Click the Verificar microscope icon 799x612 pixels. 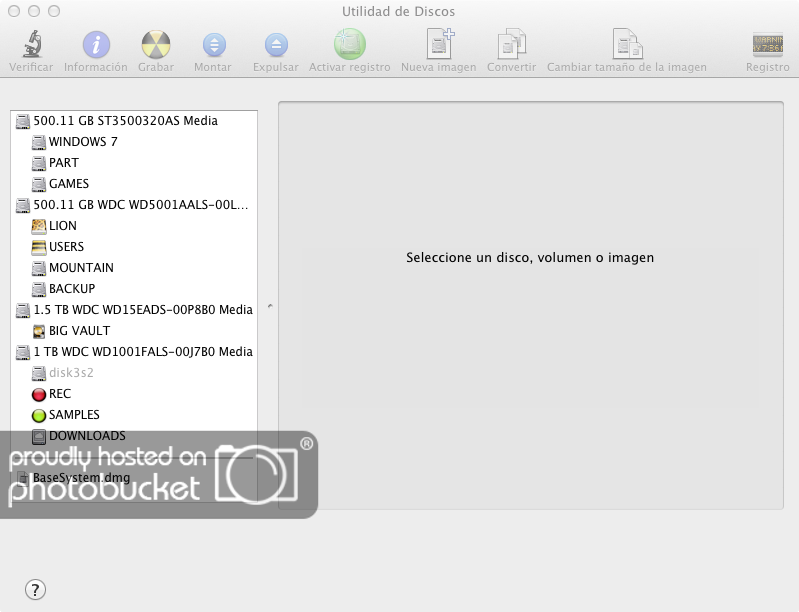point(32,44)
